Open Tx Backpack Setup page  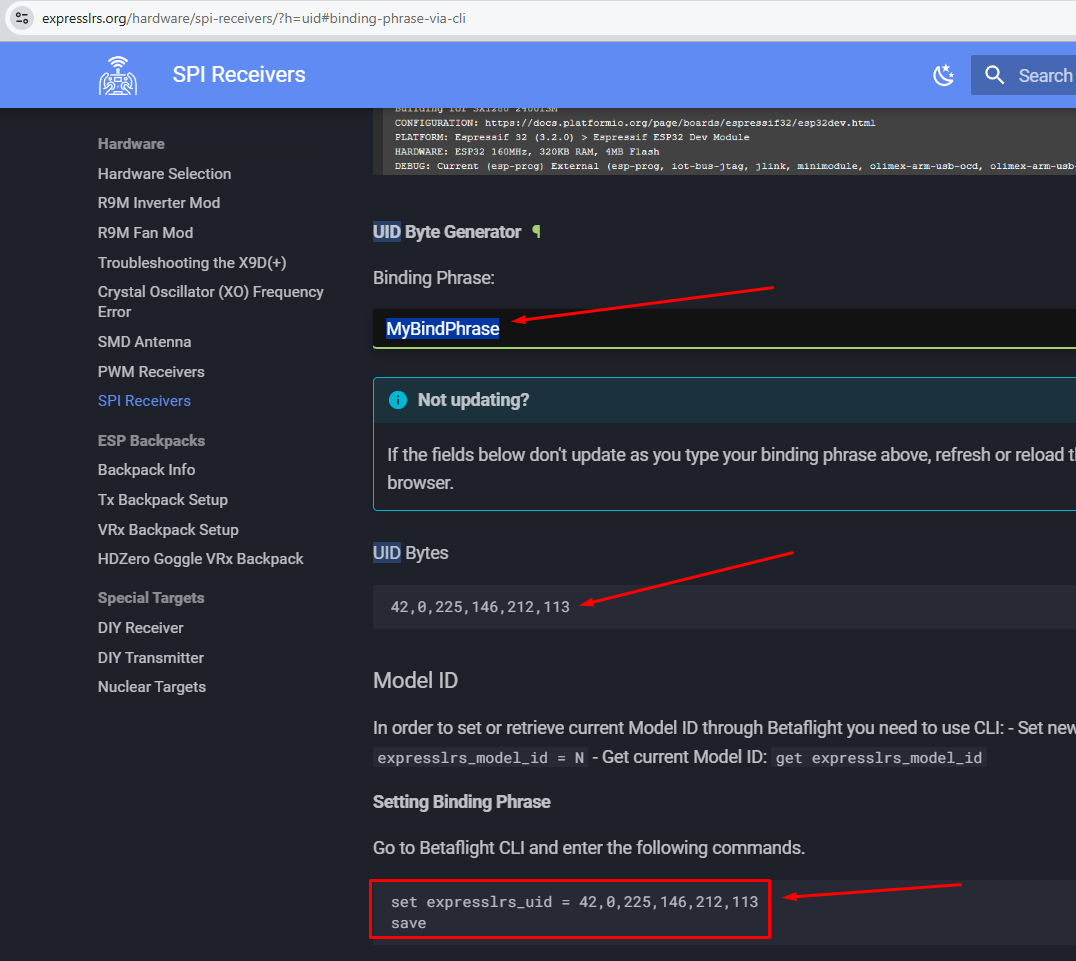pyautogui.click(x=162, y=499)
